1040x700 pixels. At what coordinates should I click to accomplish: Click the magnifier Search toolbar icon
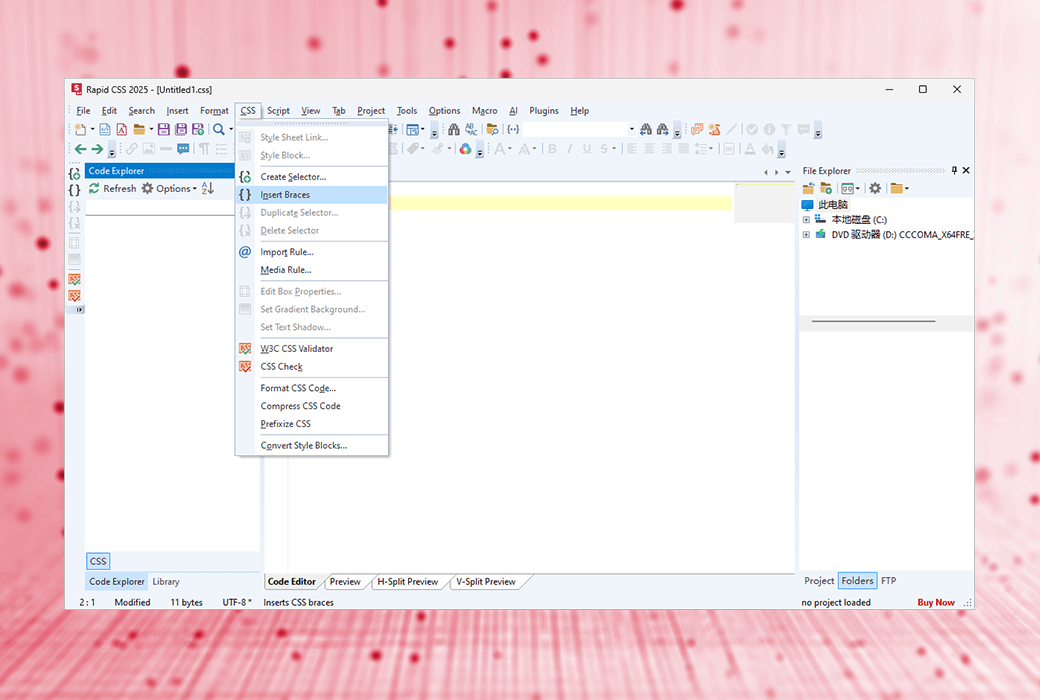coord(218,129)
